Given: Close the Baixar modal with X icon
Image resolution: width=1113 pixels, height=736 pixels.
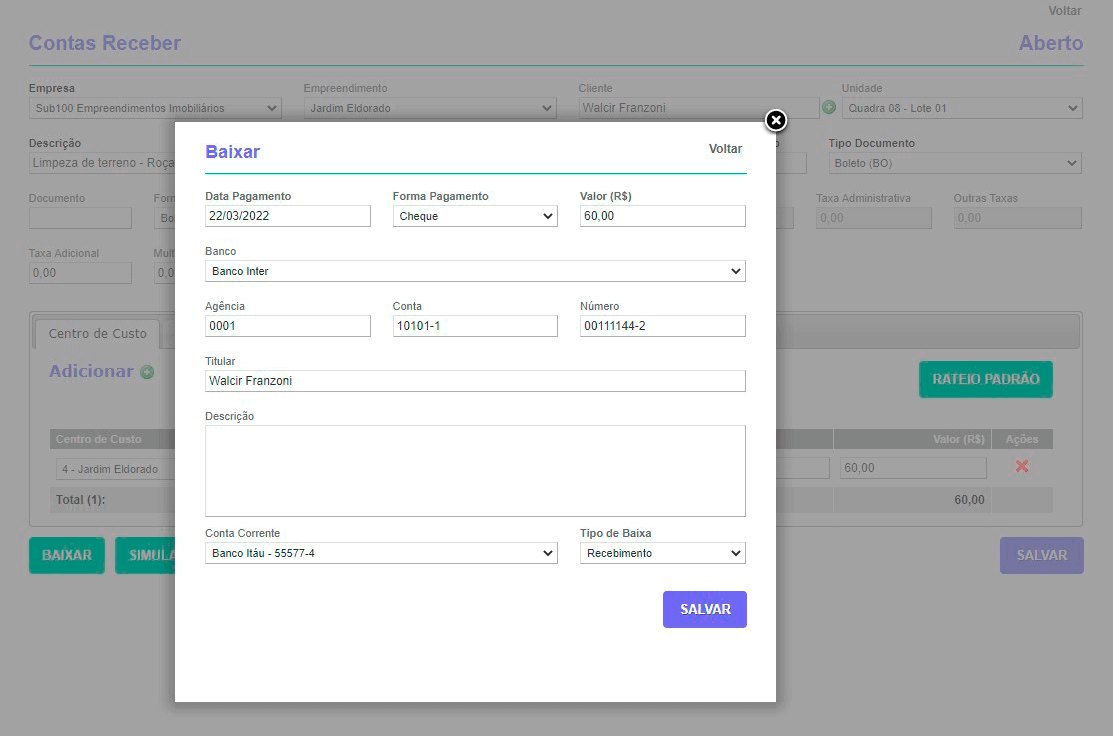Looking at the screenshot, I should [x=776, y=121].
